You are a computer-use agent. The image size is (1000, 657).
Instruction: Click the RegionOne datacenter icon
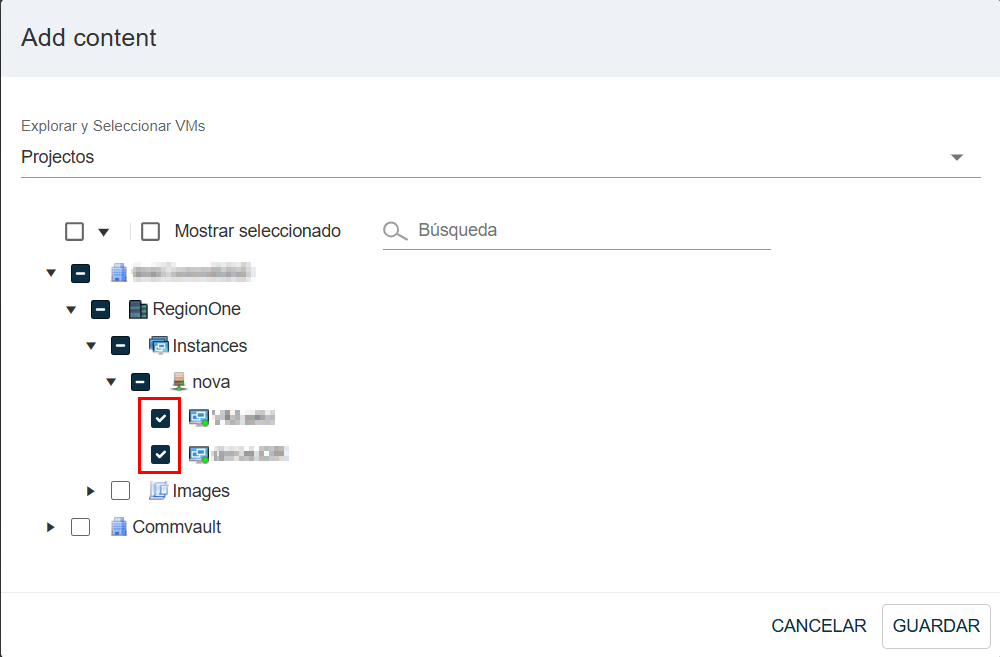[x=139, y=309]
